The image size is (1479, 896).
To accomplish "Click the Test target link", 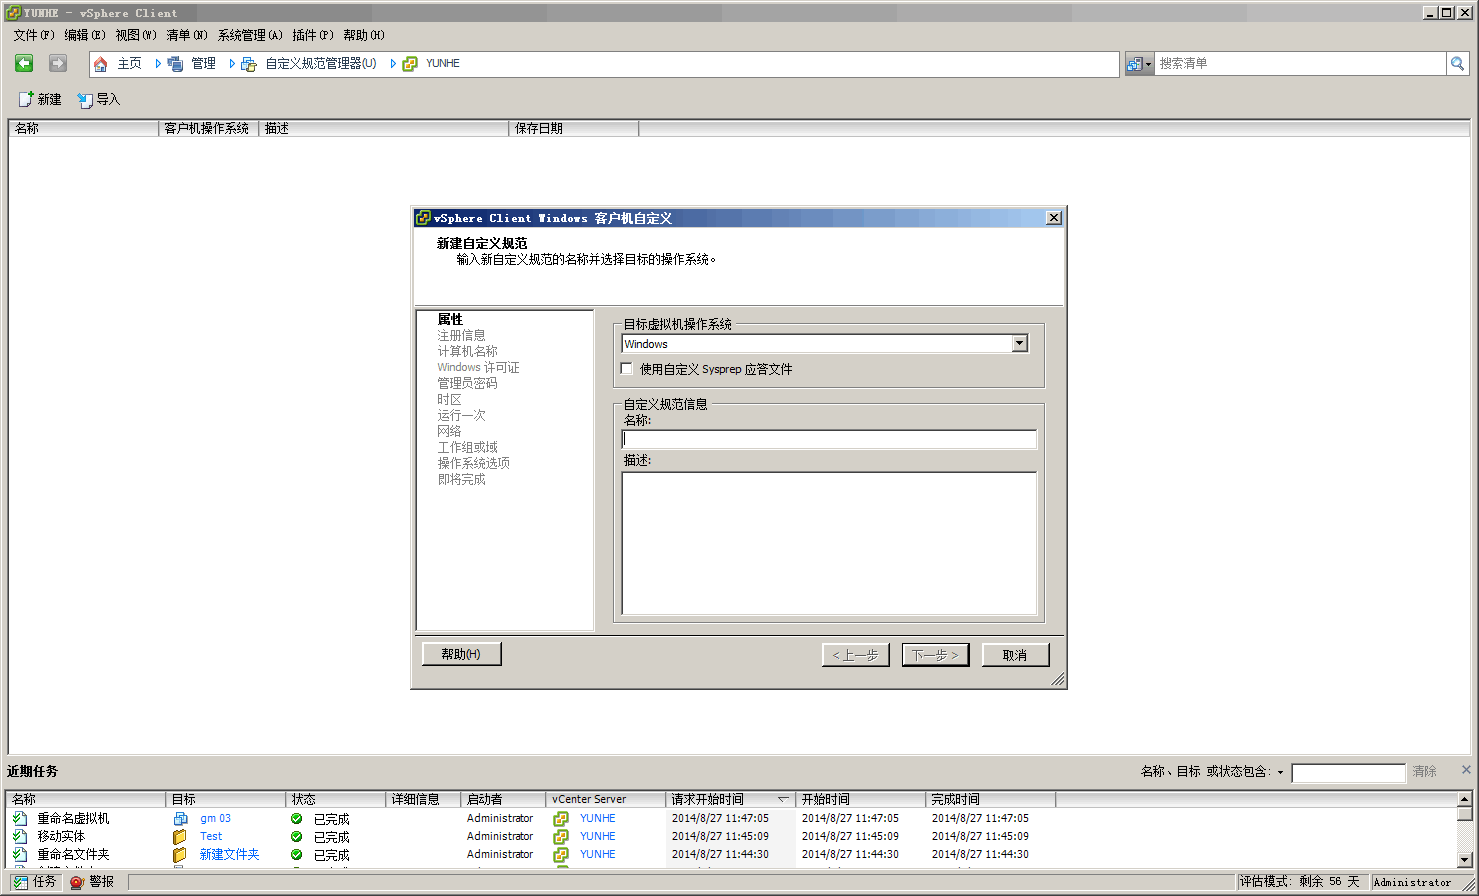I will click(211, 836).
